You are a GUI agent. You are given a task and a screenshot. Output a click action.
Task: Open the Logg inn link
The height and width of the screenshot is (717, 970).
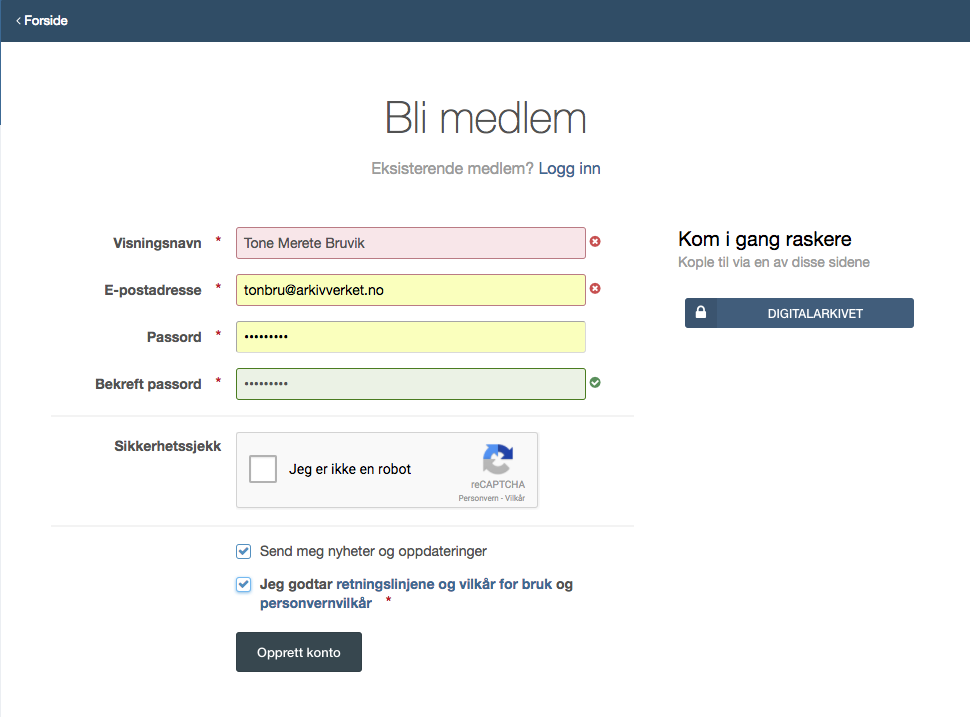[569, 169]
